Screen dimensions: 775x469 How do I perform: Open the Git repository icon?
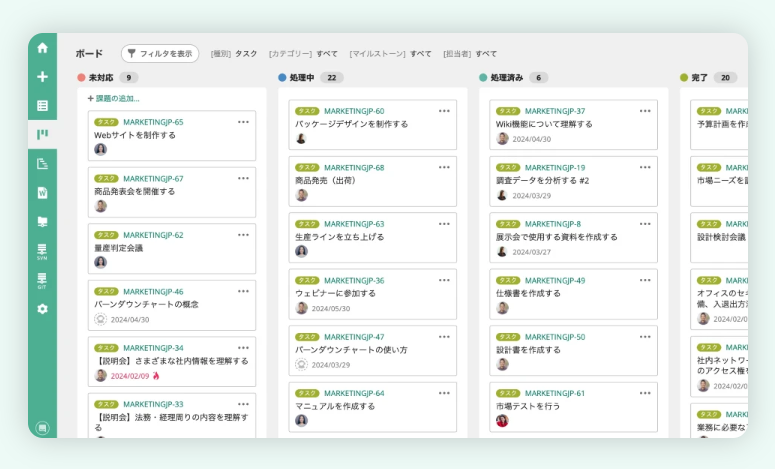(x=43, y=280)
